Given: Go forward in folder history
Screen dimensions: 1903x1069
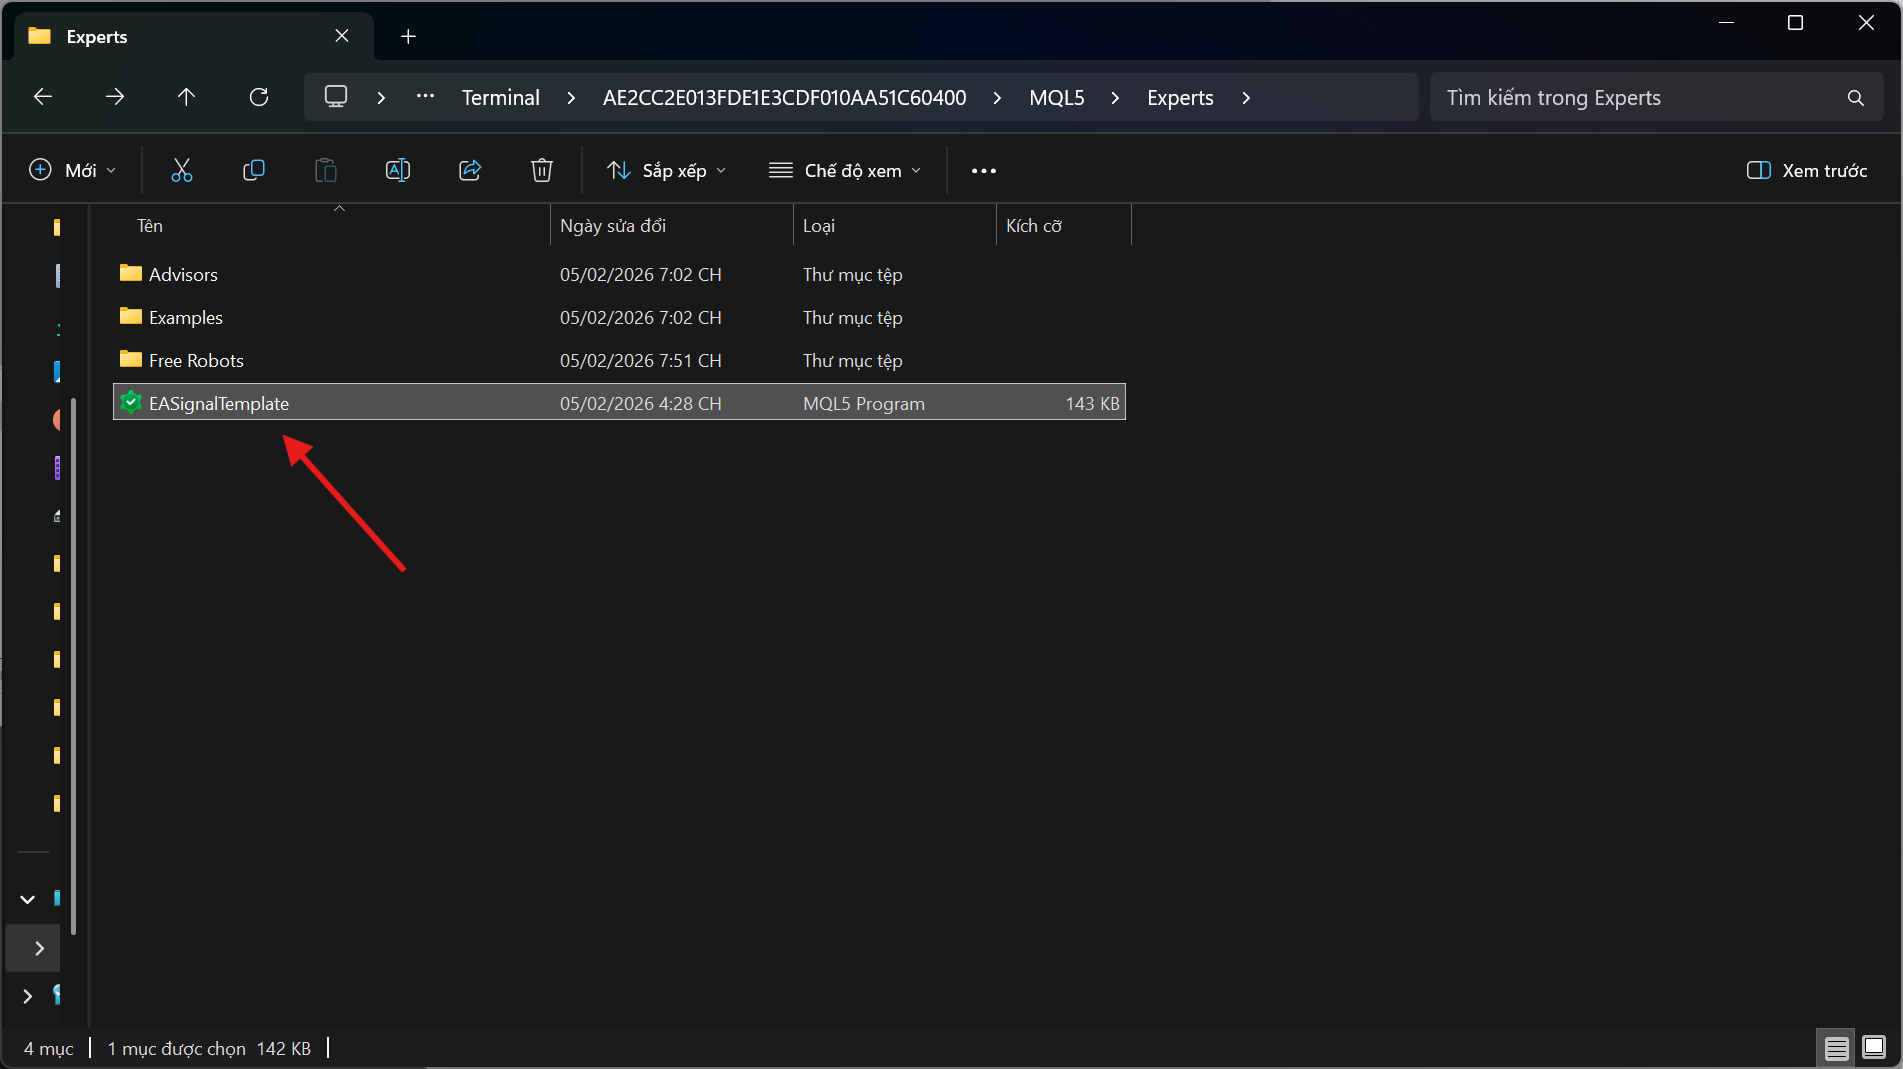Looking at the screenshot, I should (x=115, y=97).
